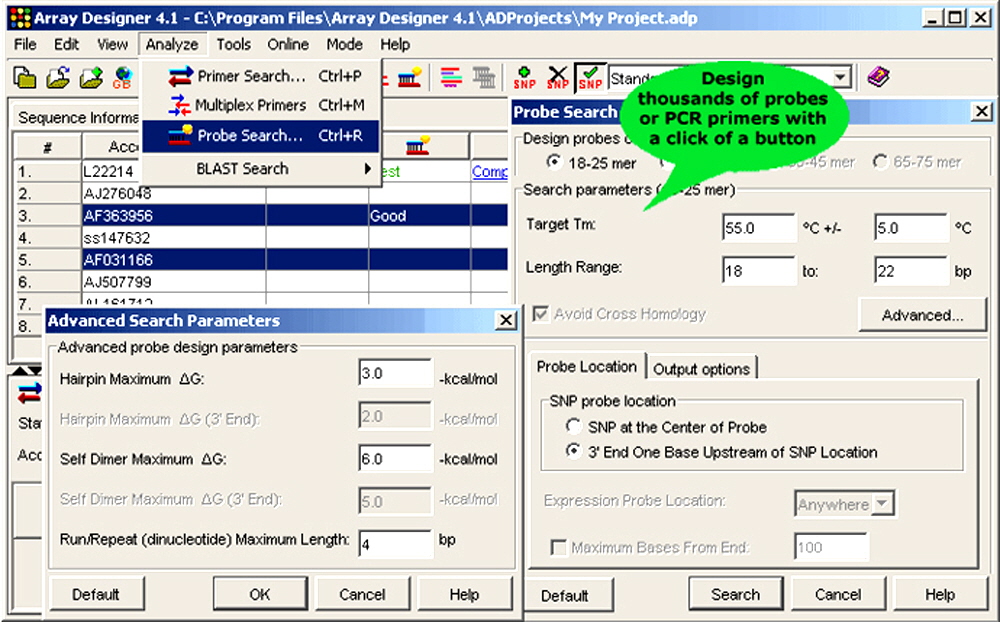The width and height of the screenshot is (1000, 622).
Task: Switch to the Probe Location tab
Action: click(587, 367)
